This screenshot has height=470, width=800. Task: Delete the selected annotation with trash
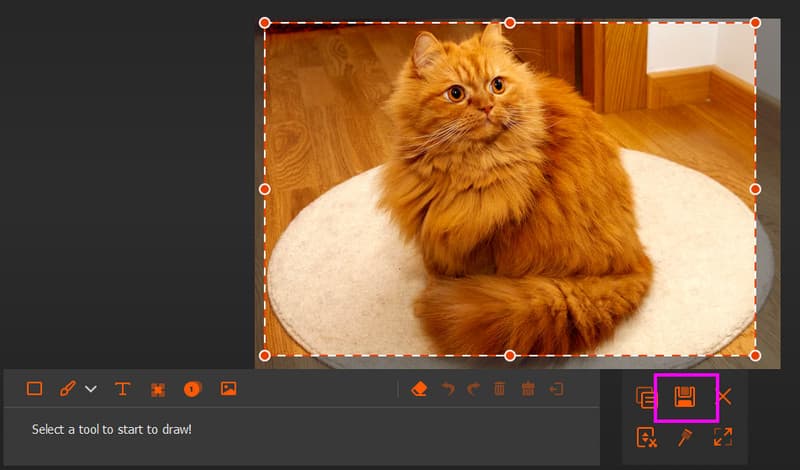500,389
